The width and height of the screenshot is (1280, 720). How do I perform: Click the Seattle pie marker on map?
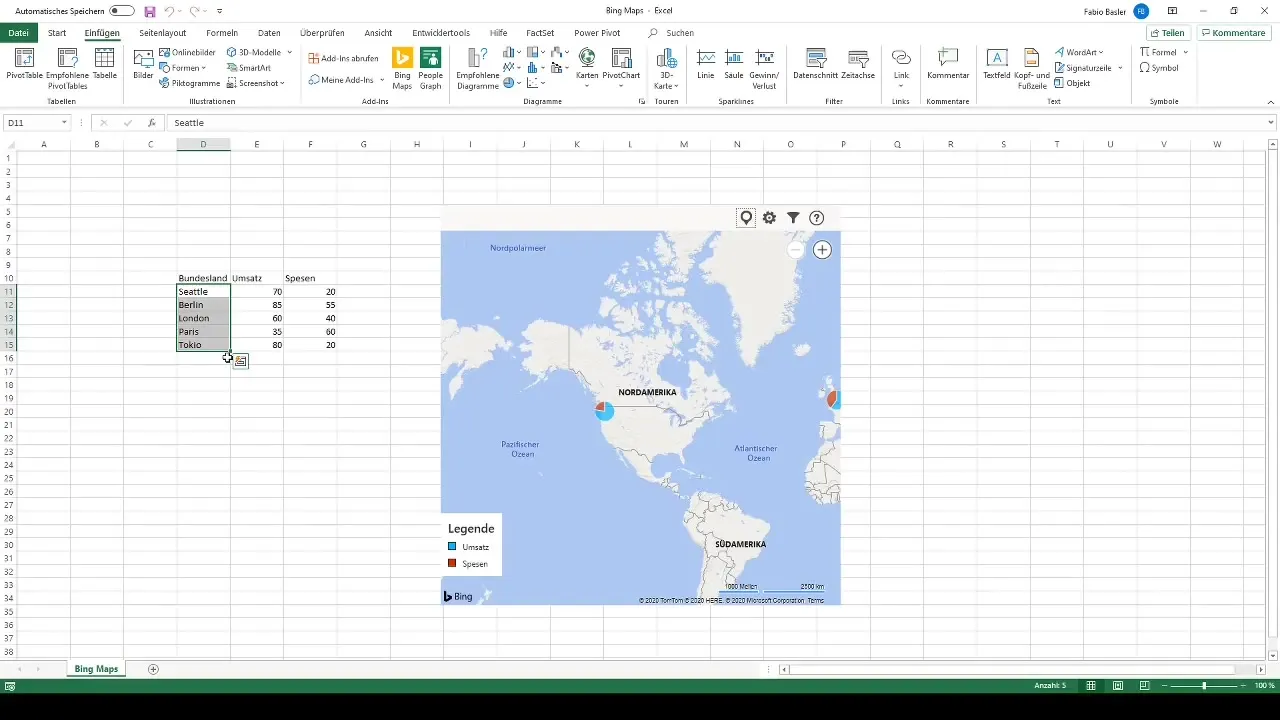604,410
